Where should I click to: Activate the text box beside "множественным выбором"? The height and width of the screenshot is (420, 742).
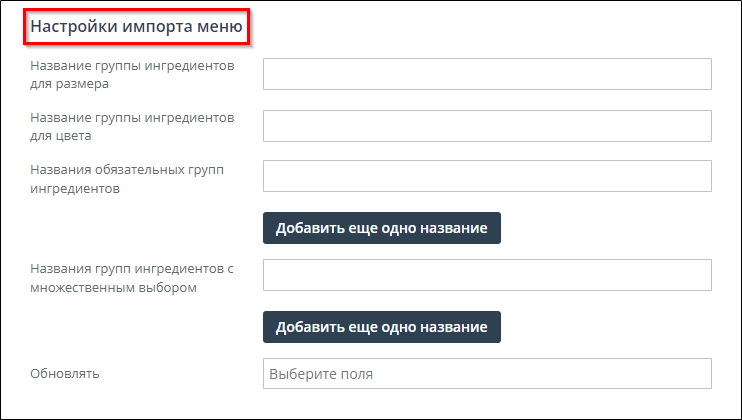[x=486, y=276]
